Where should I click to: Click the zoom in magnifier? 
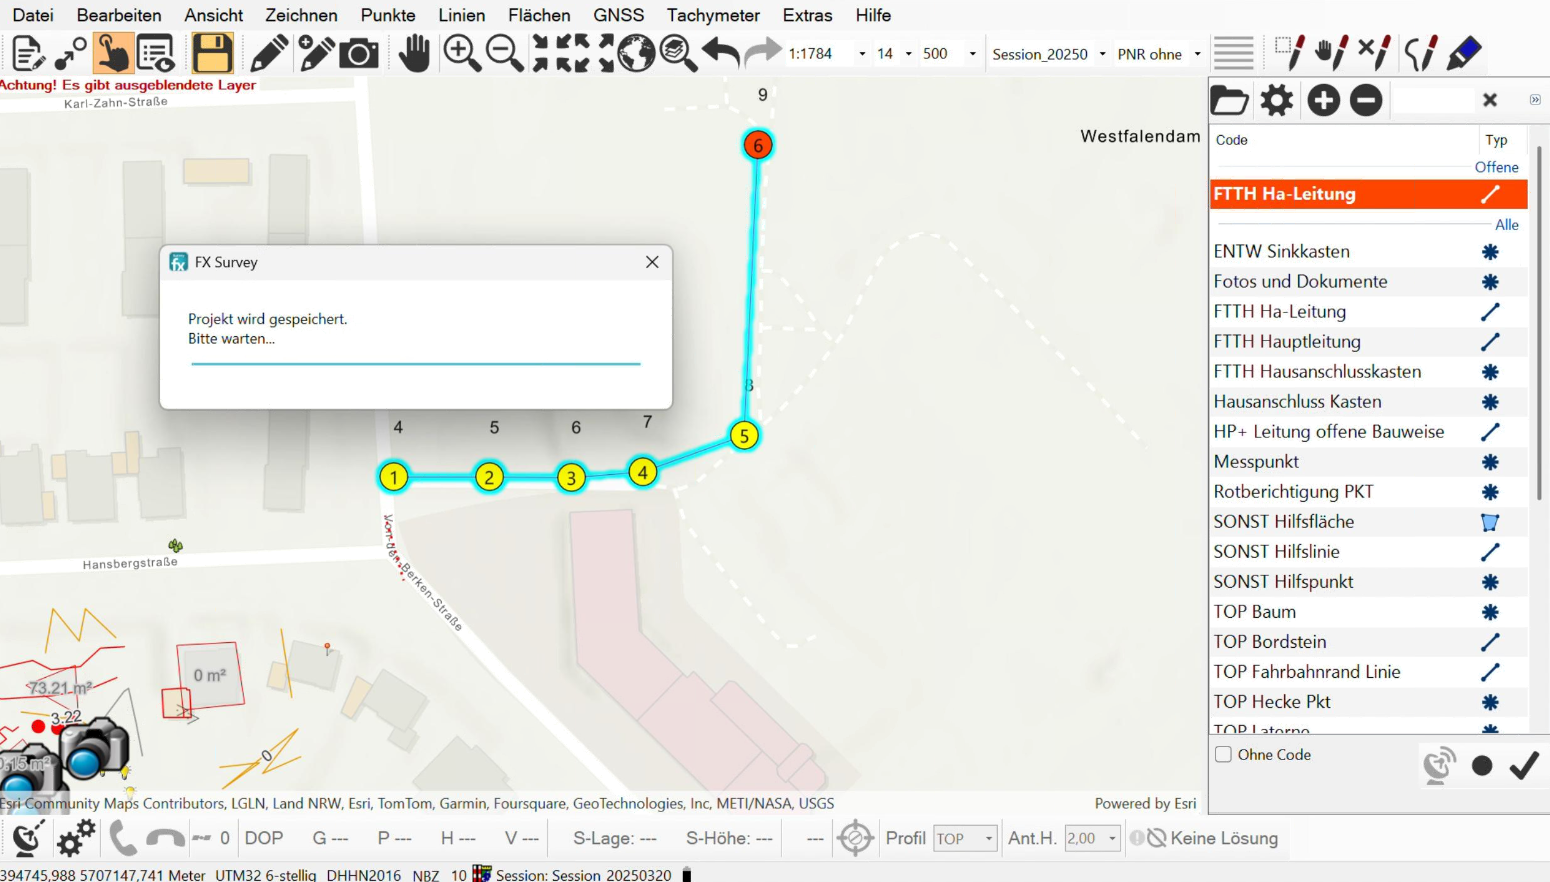461,53
